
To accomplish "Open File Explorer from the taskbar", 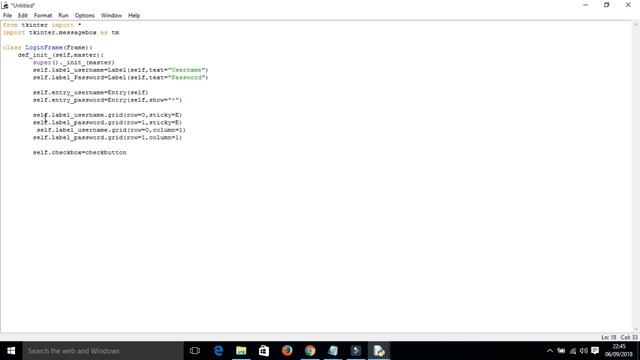I will 241,351.
